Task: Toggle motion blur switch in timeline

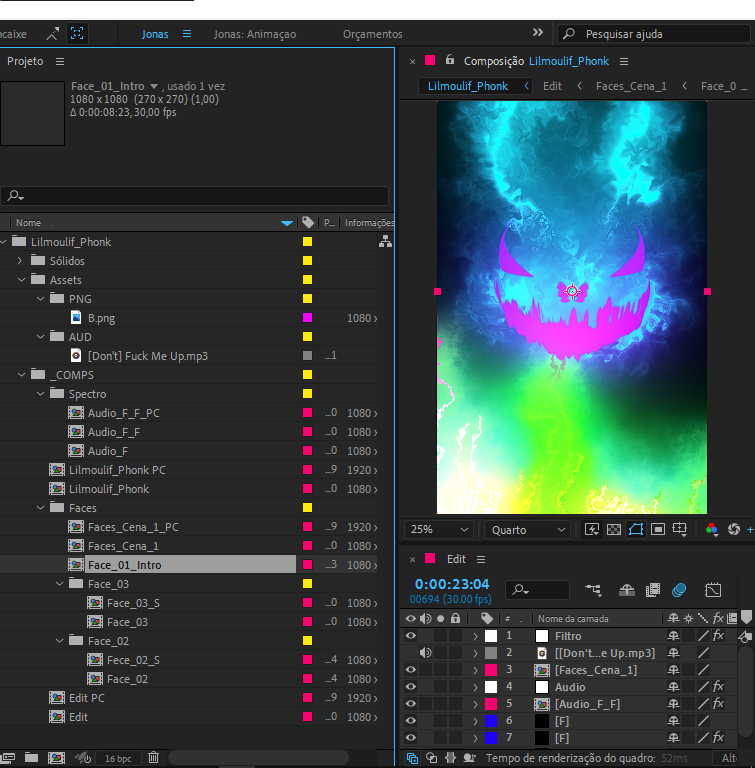Action: point(679,590)
